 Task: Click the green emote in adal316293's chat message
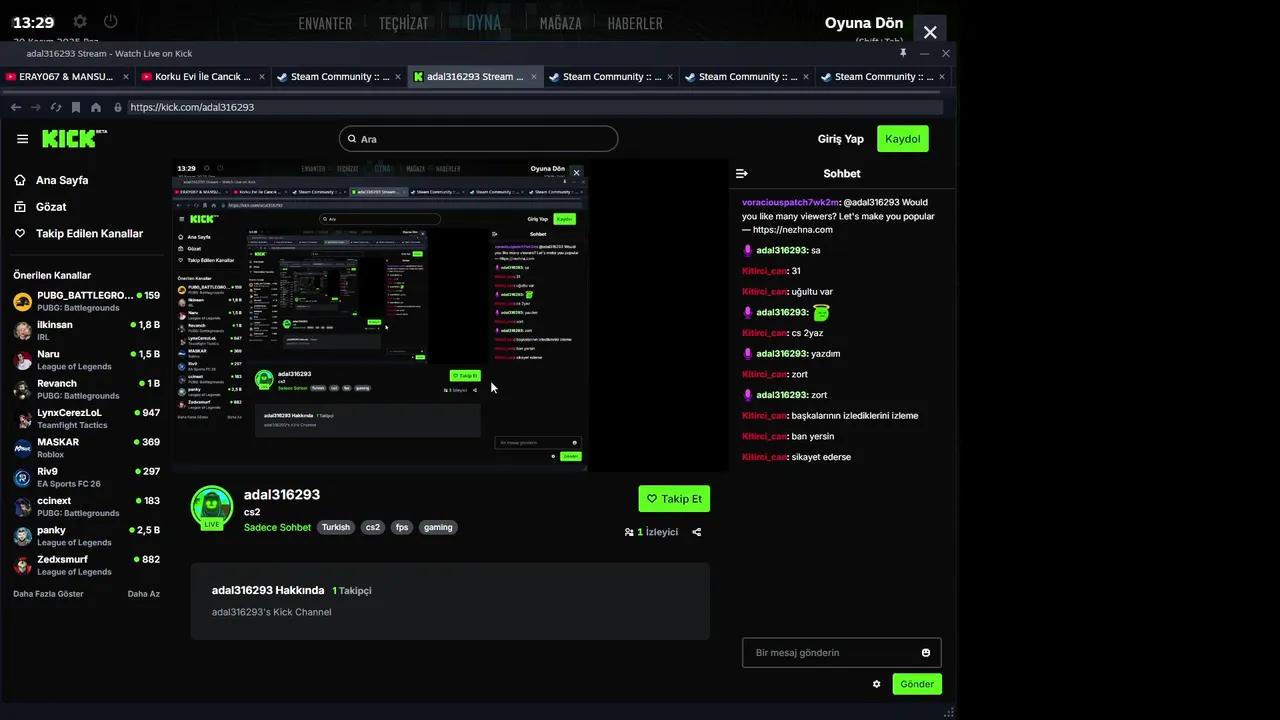click(821, 313)
